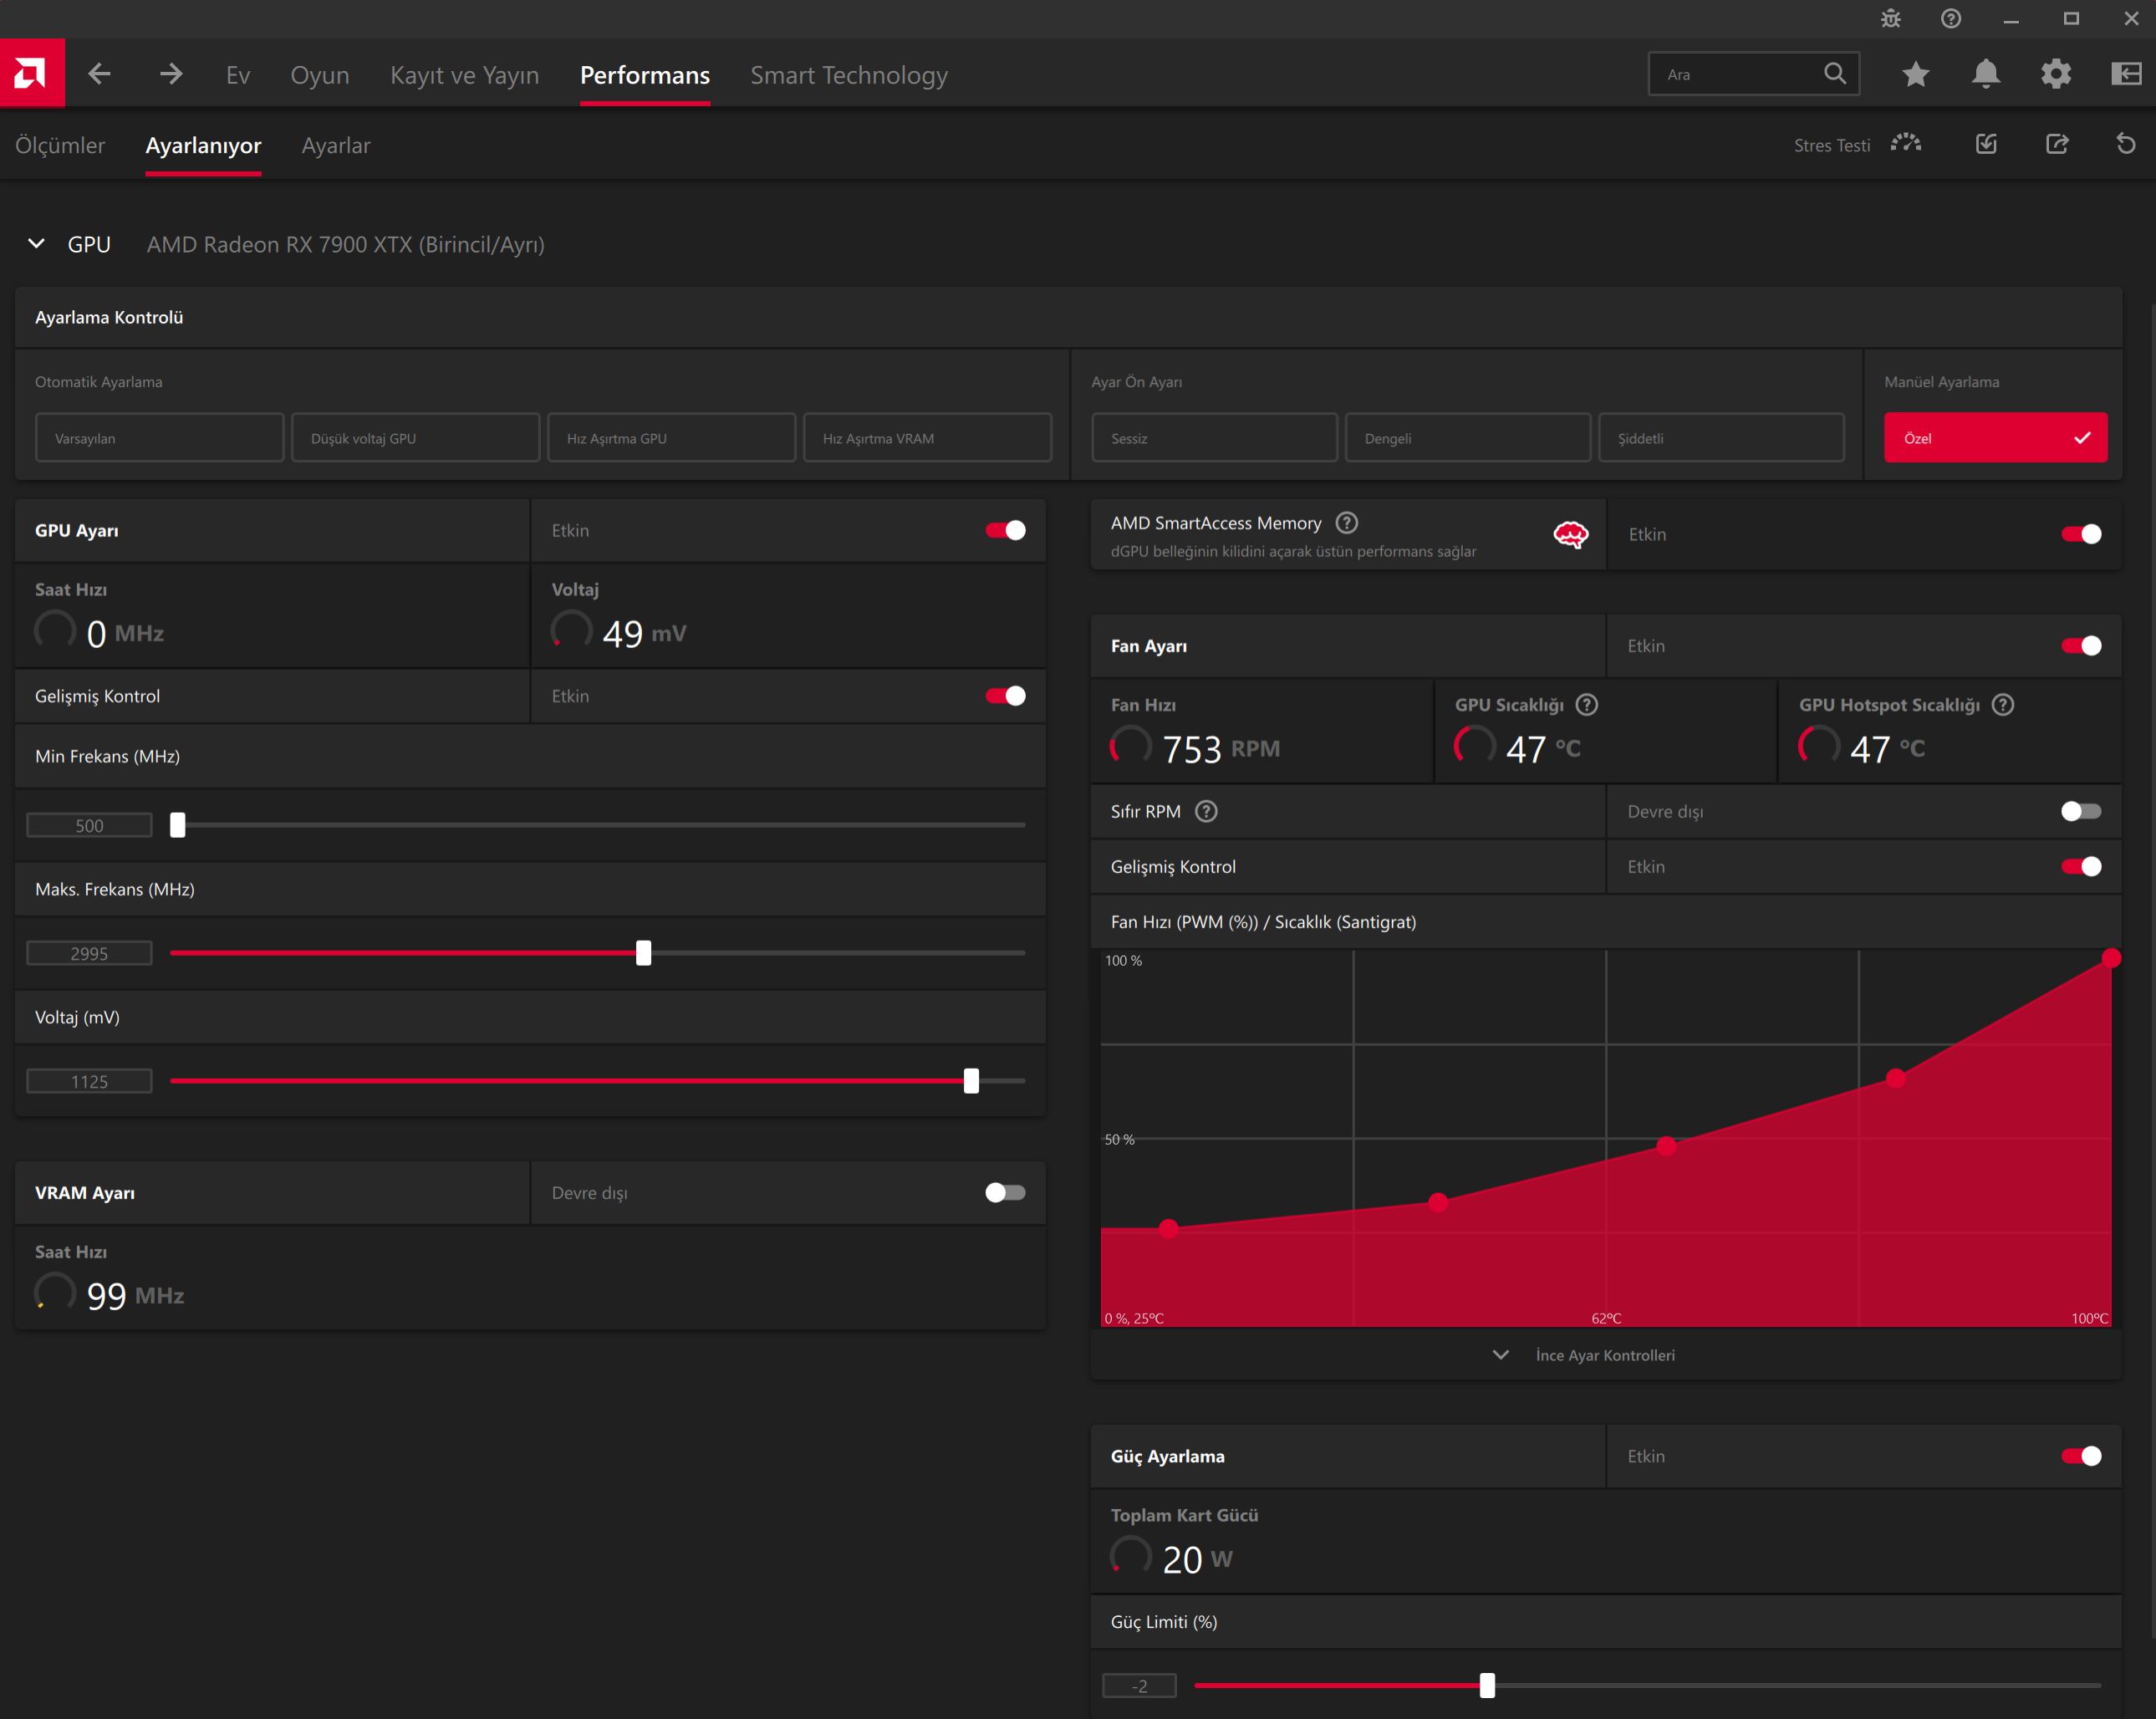Toggle Güç Ayarlama switch
The width and height of the screenshot is (2156, 1719).
[2081, 1456]
